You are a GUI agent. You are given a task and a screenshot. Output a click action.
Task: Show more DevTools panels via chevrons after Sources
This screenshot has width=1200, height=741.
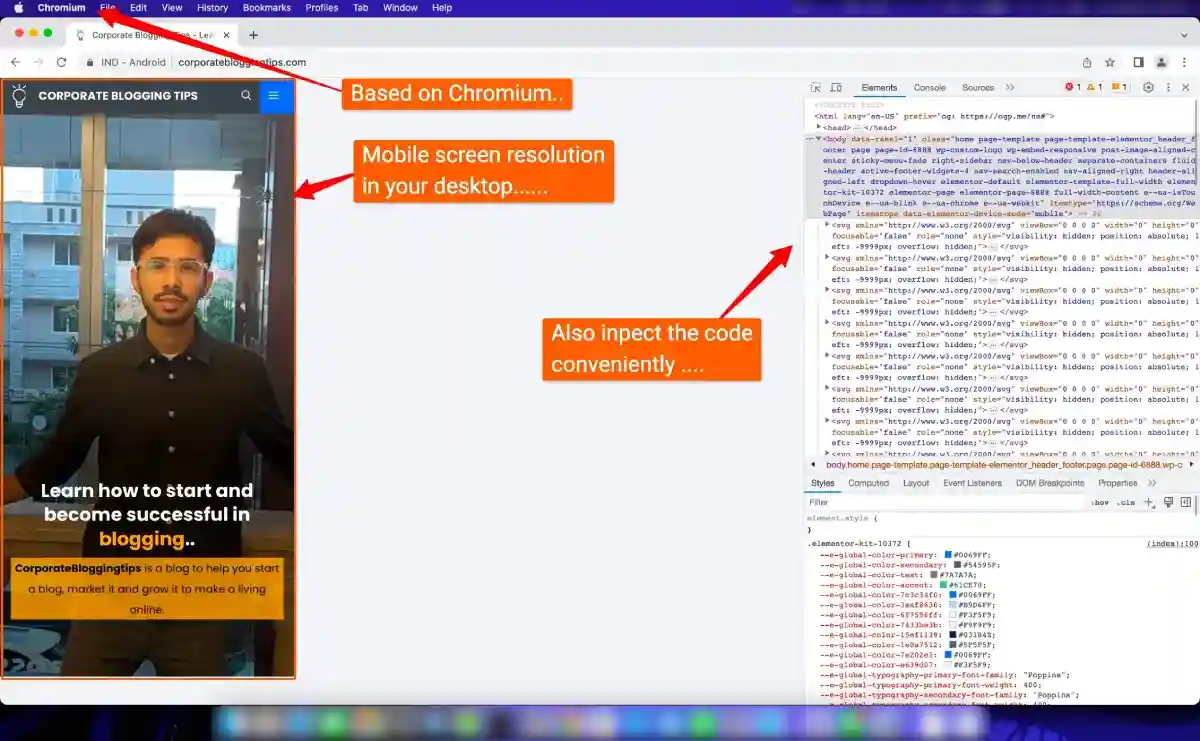pos(1010,88)
